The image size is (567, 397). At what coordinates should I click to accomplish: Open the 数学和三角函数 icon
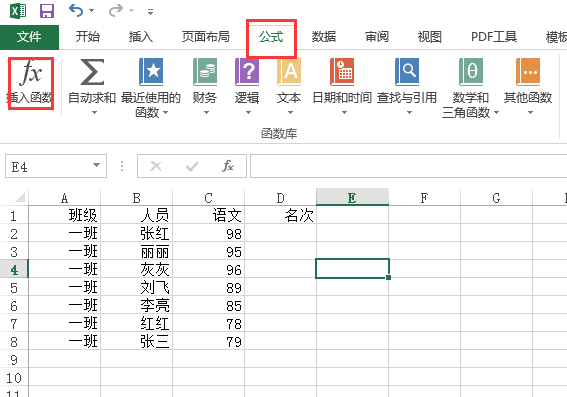tap(471, 72)
